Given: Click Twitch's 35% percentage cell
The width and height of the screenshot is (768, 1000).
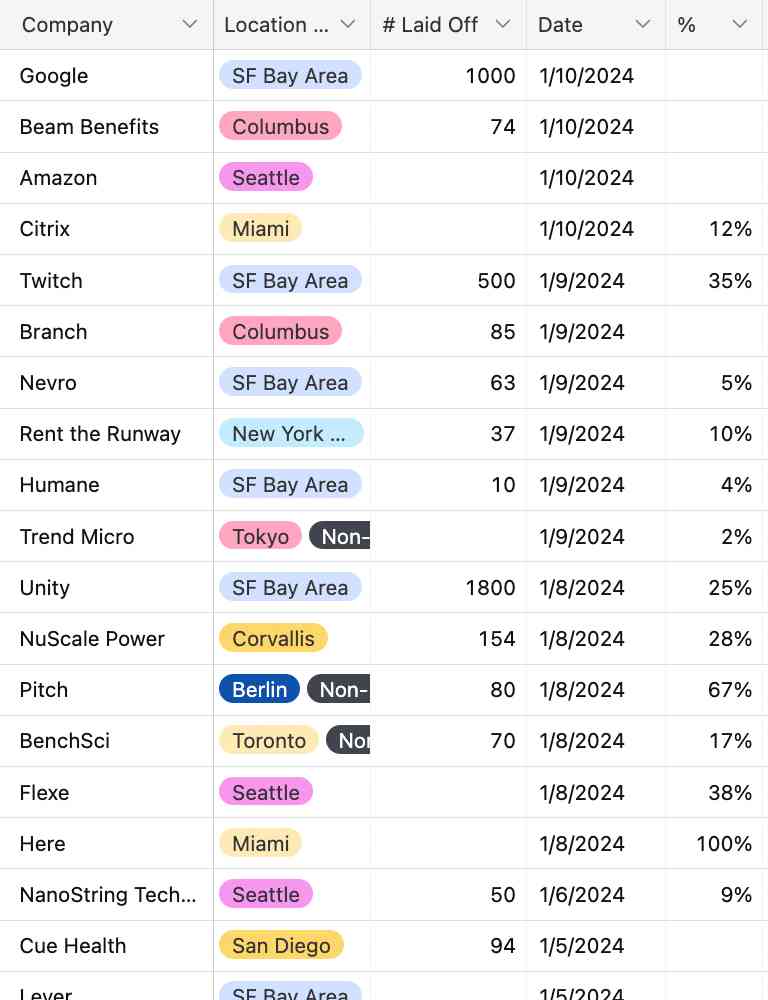Looking at the screenshot, I should point(715,281).
